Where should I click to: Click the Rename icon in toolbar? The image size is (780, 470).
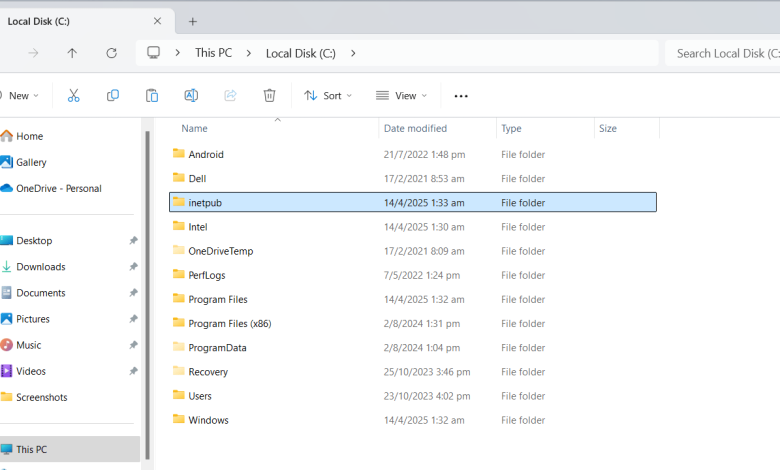[191, 95]
